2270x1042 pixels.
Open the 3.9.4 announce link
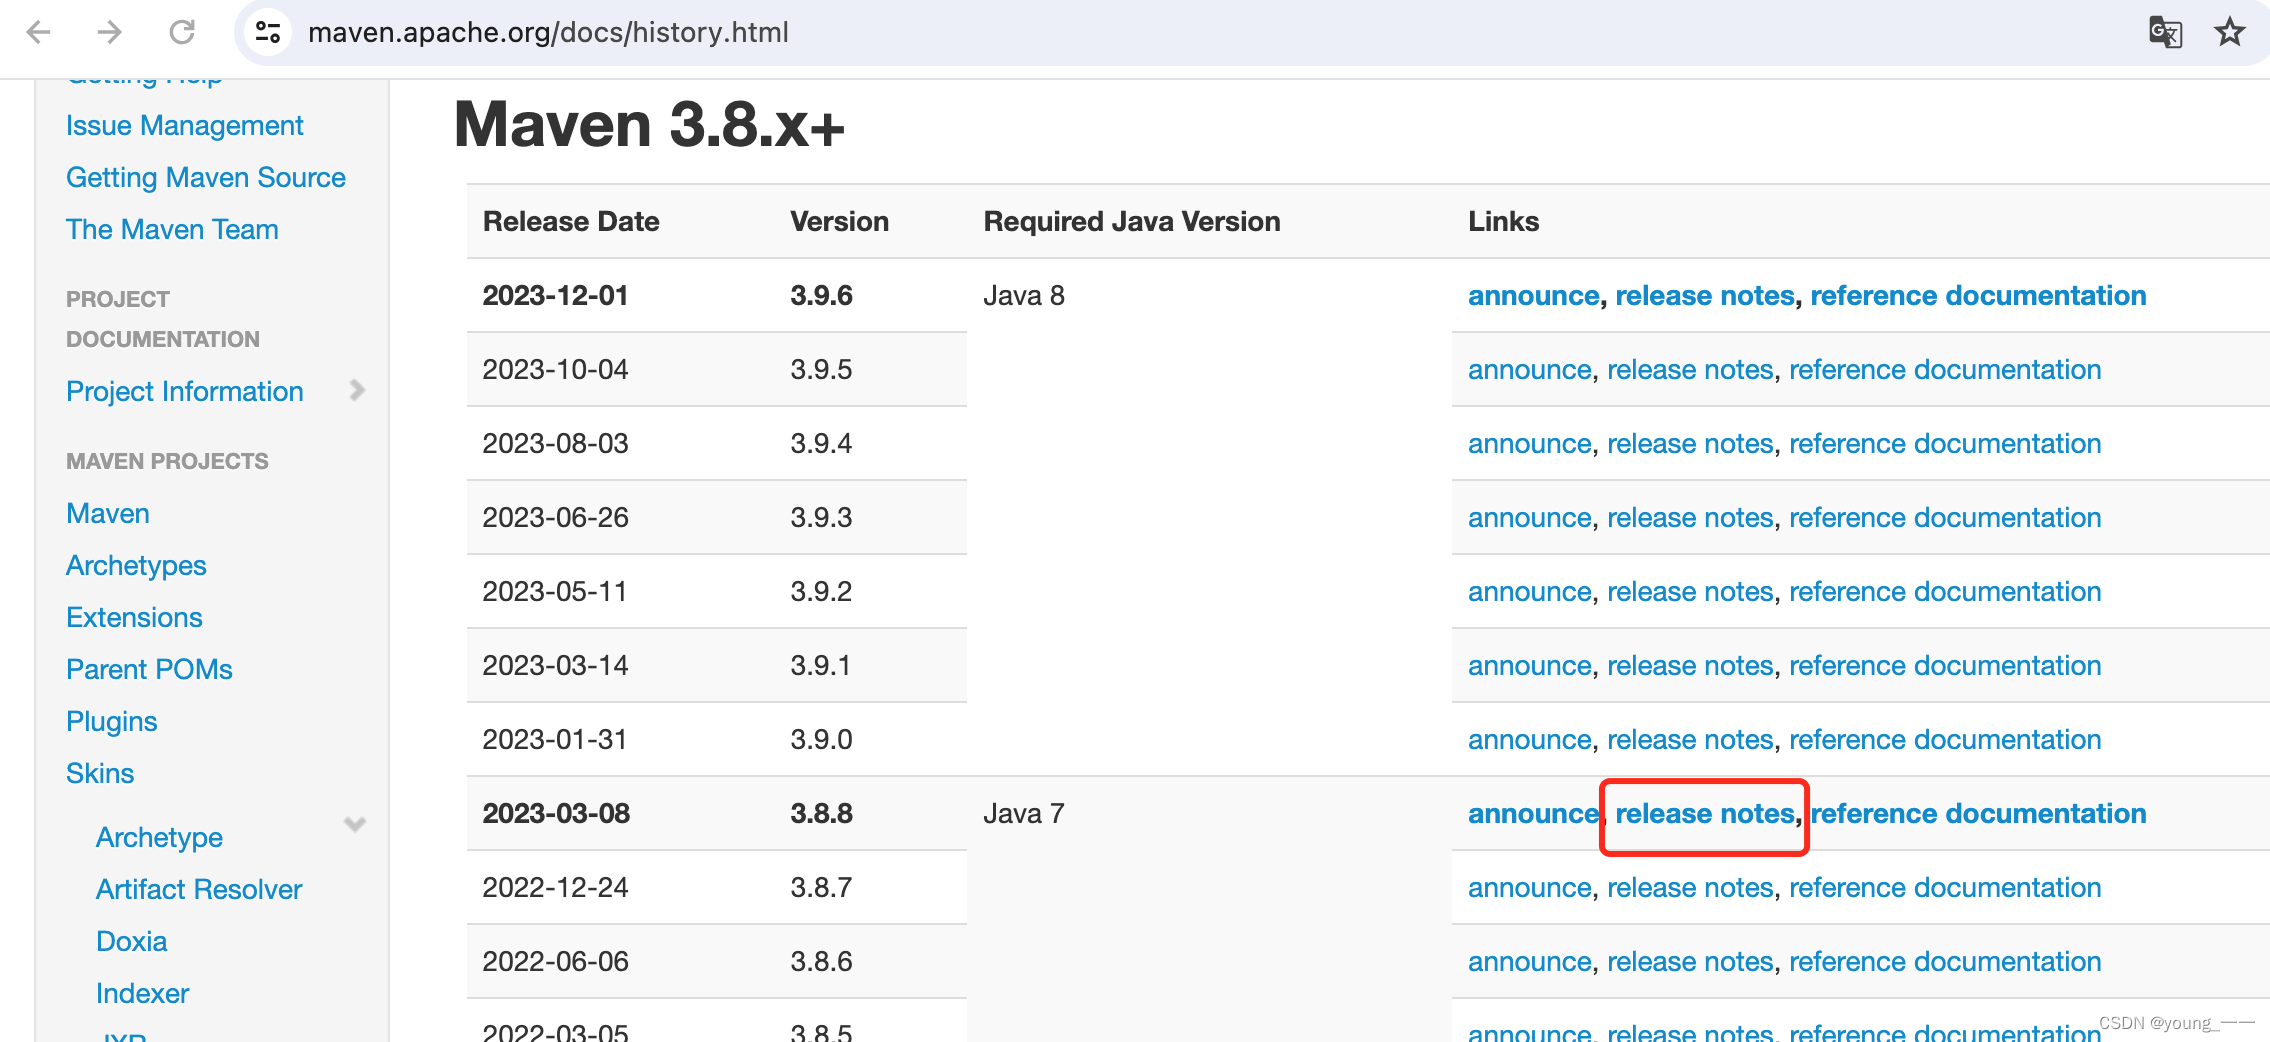(x=1529, y=444)
